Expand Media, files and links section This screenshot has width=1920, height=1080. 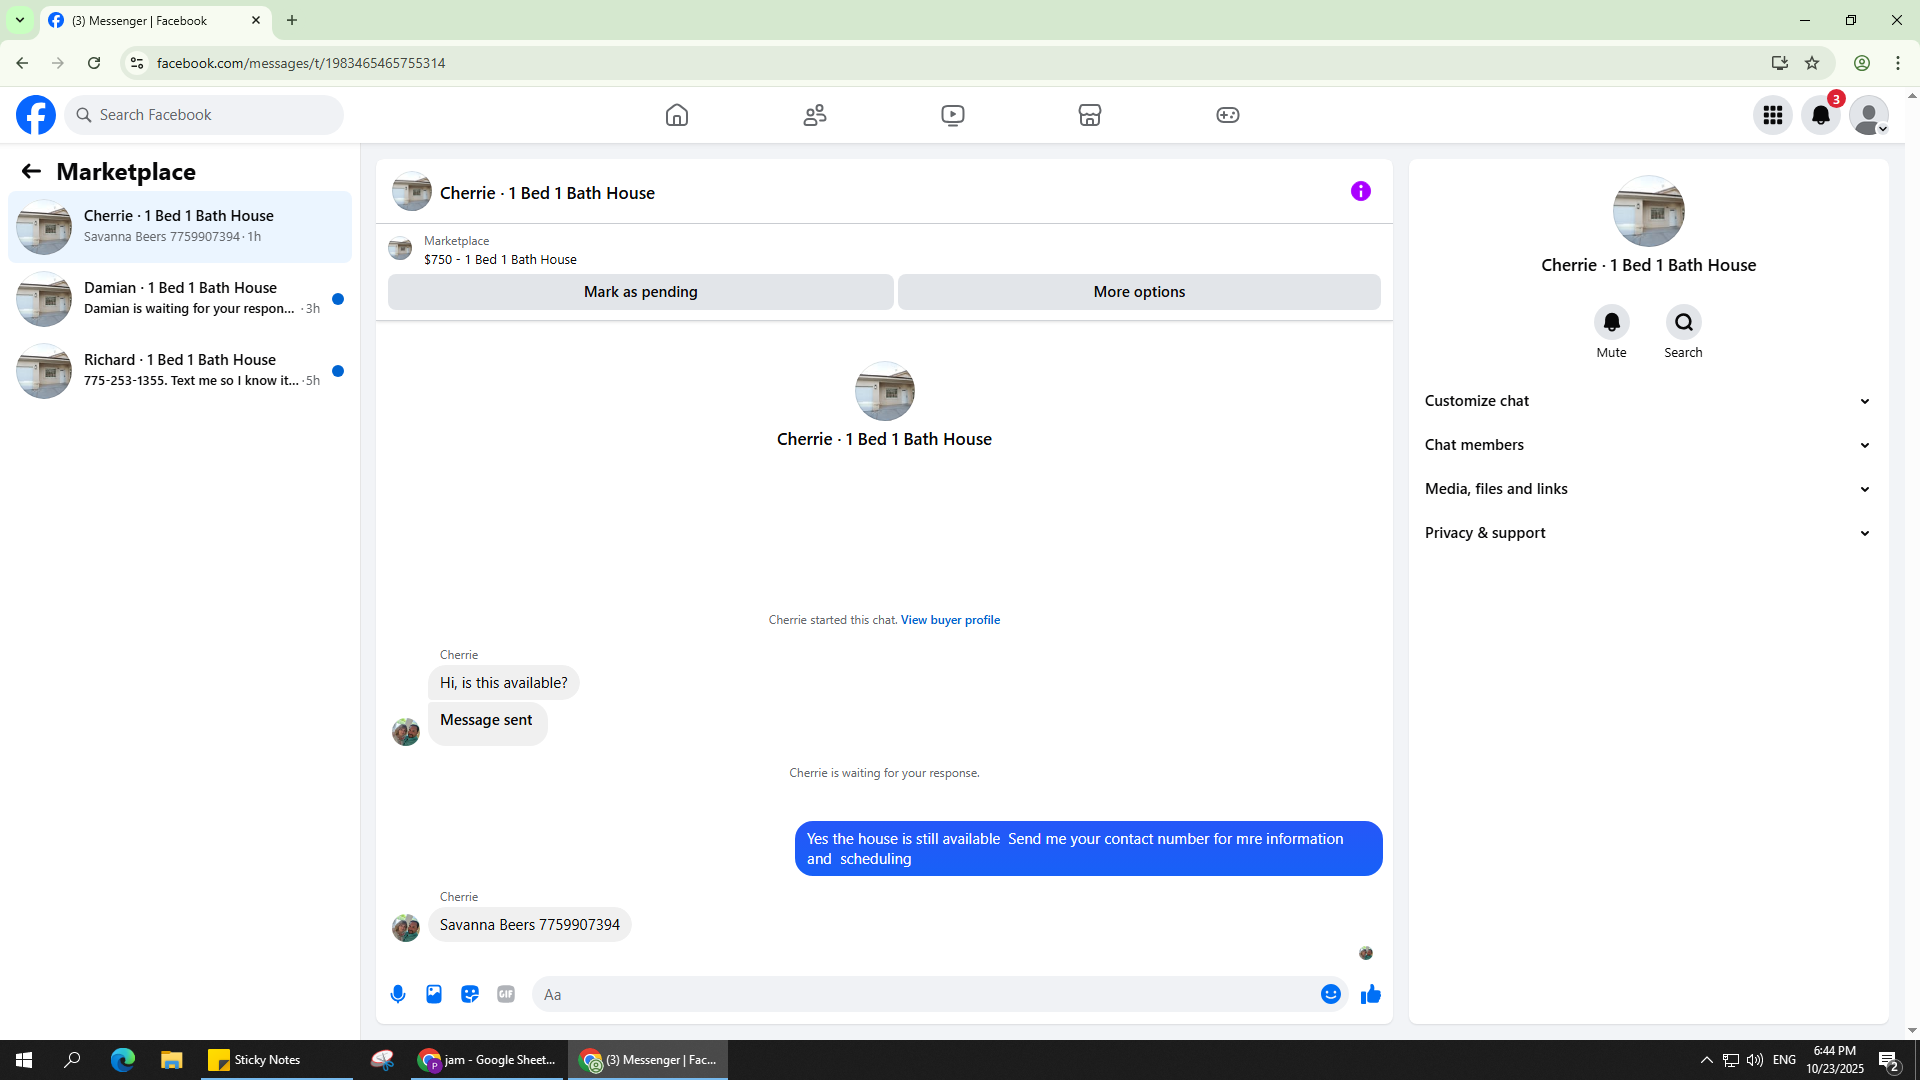[1647, 489]
